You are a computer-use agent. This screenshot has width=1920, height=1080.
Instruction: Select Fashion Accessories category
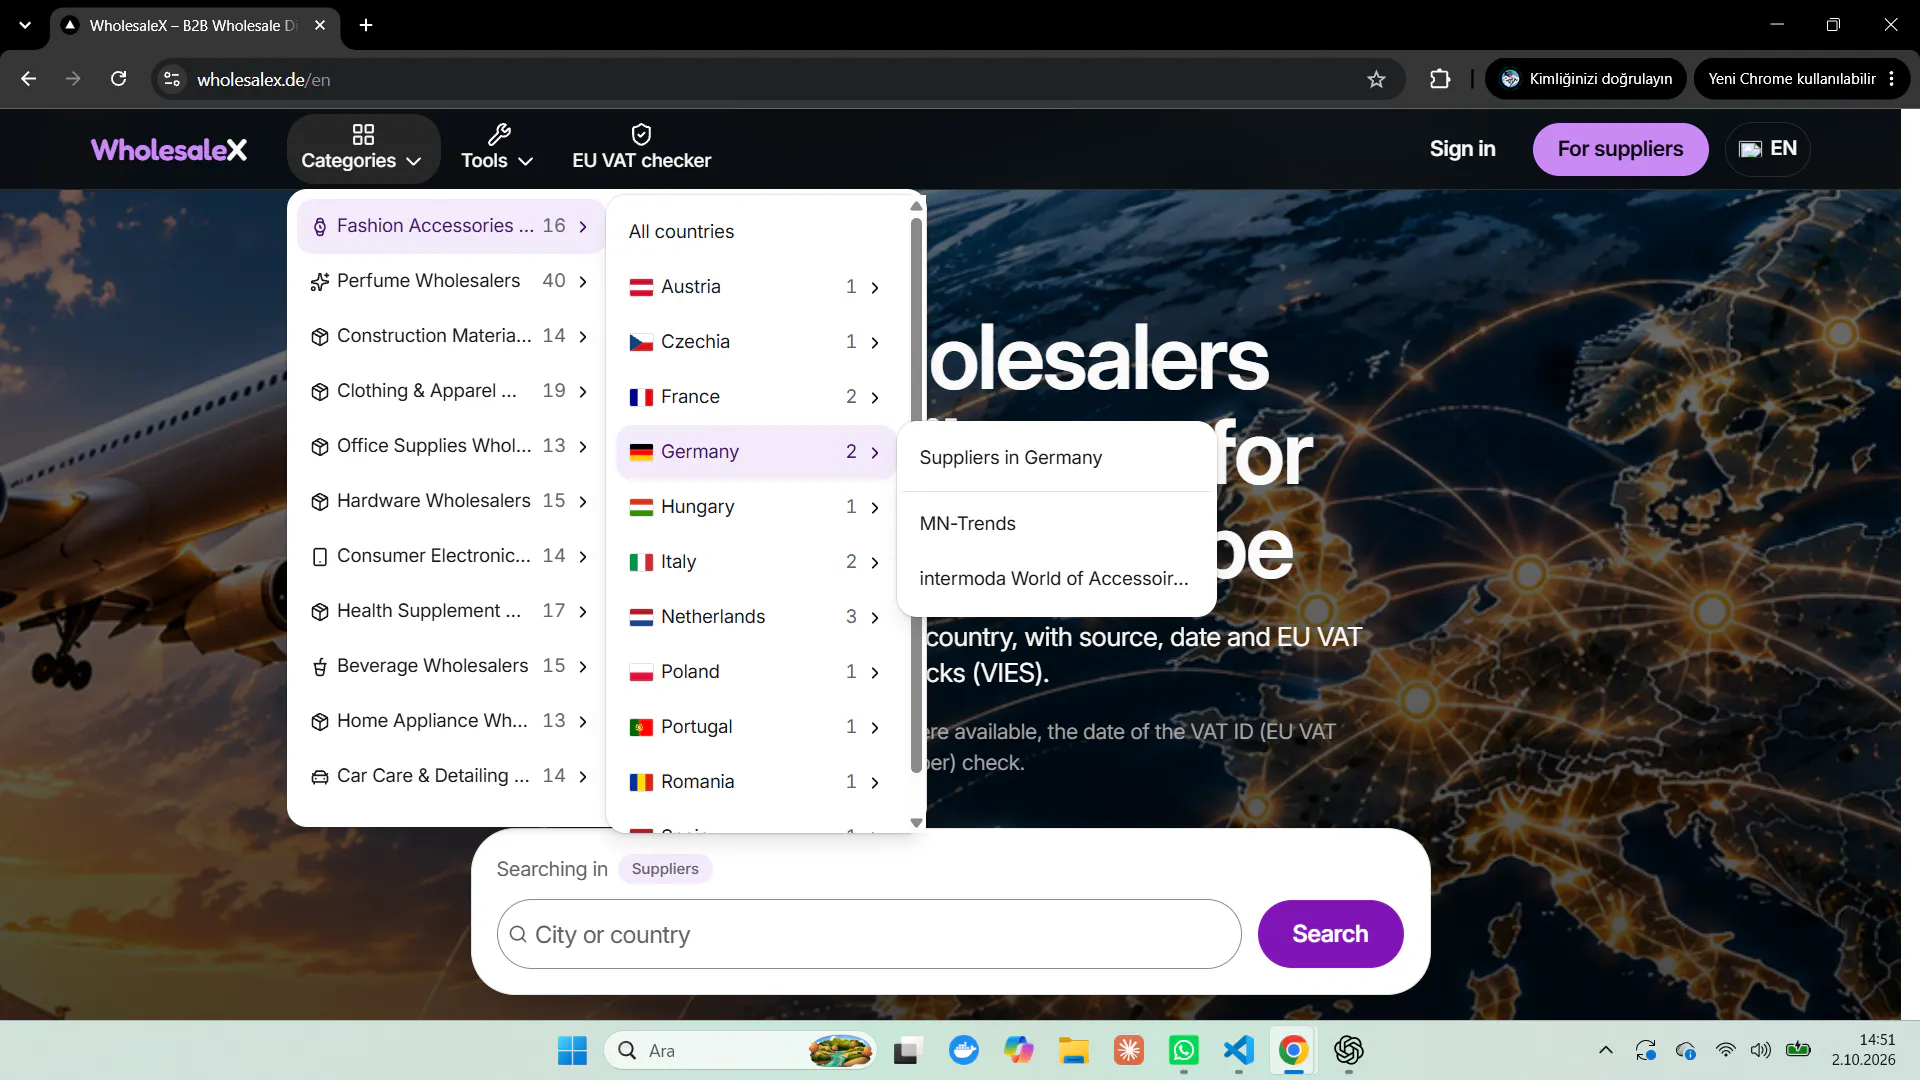point(450,226)
